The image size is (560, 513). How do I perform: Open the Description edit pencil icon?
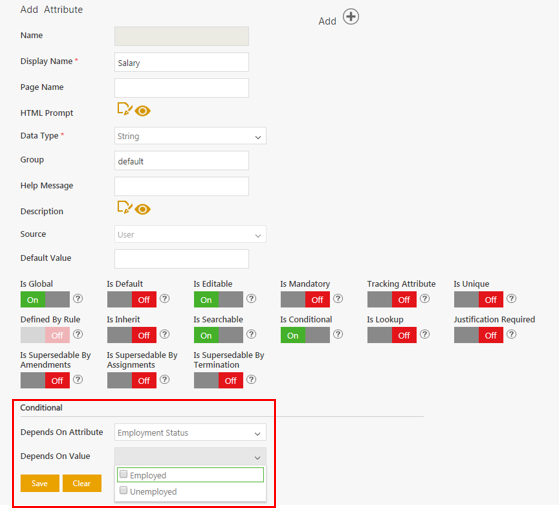click(x=125, y=207)
